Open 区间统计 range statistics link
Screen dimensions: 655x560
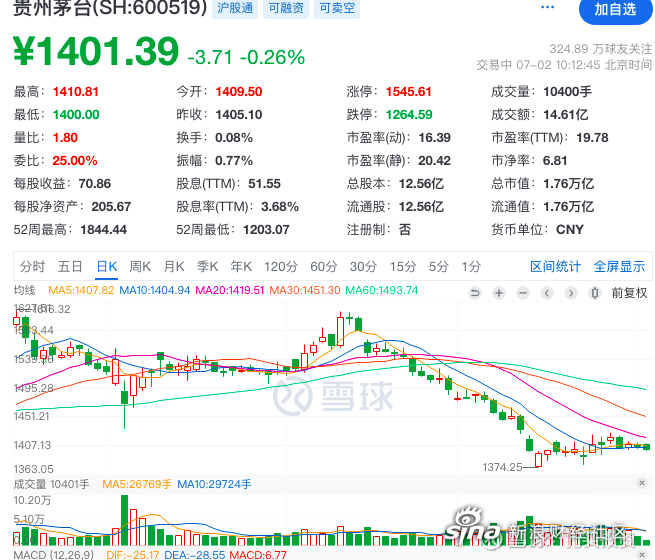[x=556, y=266]
